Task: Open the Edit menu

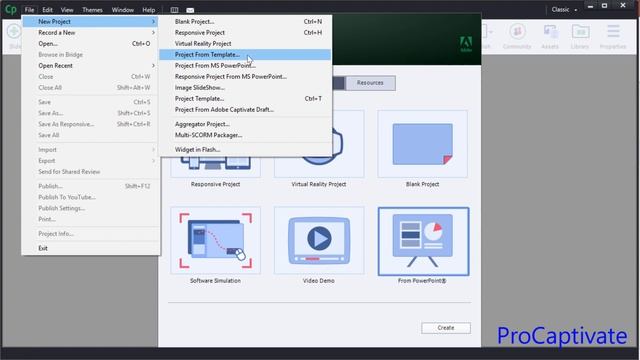Action: click(x=47, y=10)
